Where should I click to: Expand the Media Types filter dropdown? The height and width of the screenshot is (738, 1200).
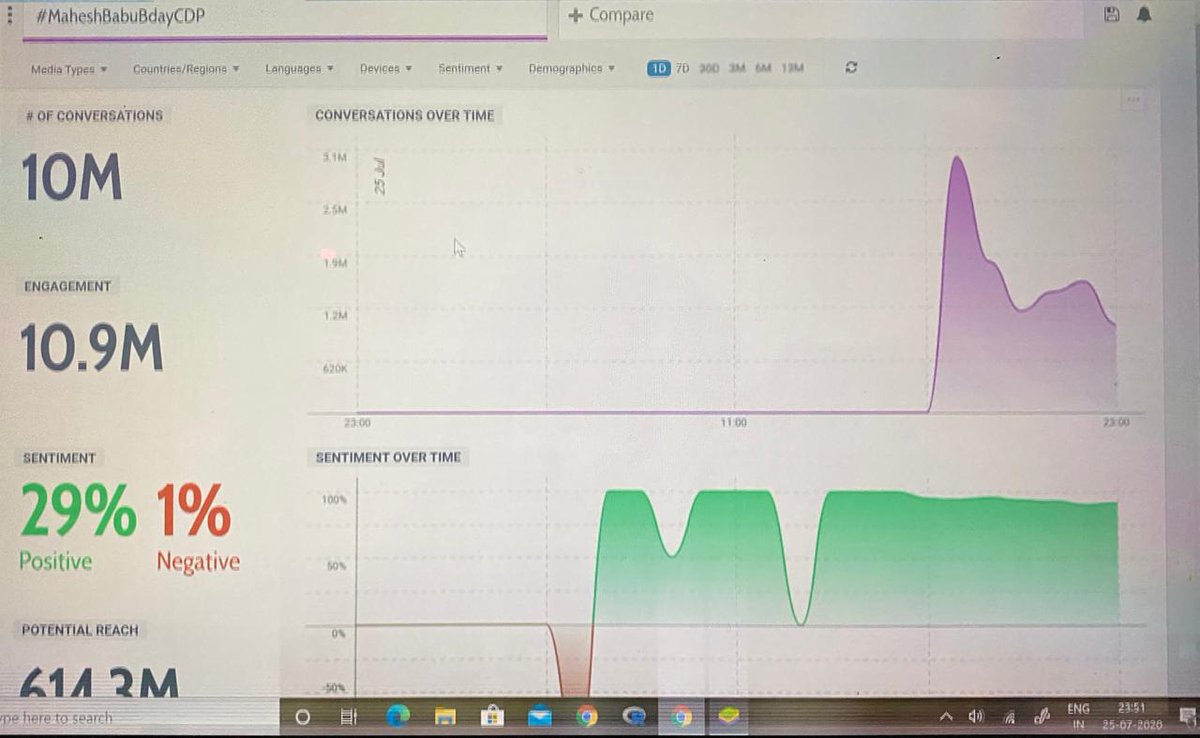pos(69,69)
